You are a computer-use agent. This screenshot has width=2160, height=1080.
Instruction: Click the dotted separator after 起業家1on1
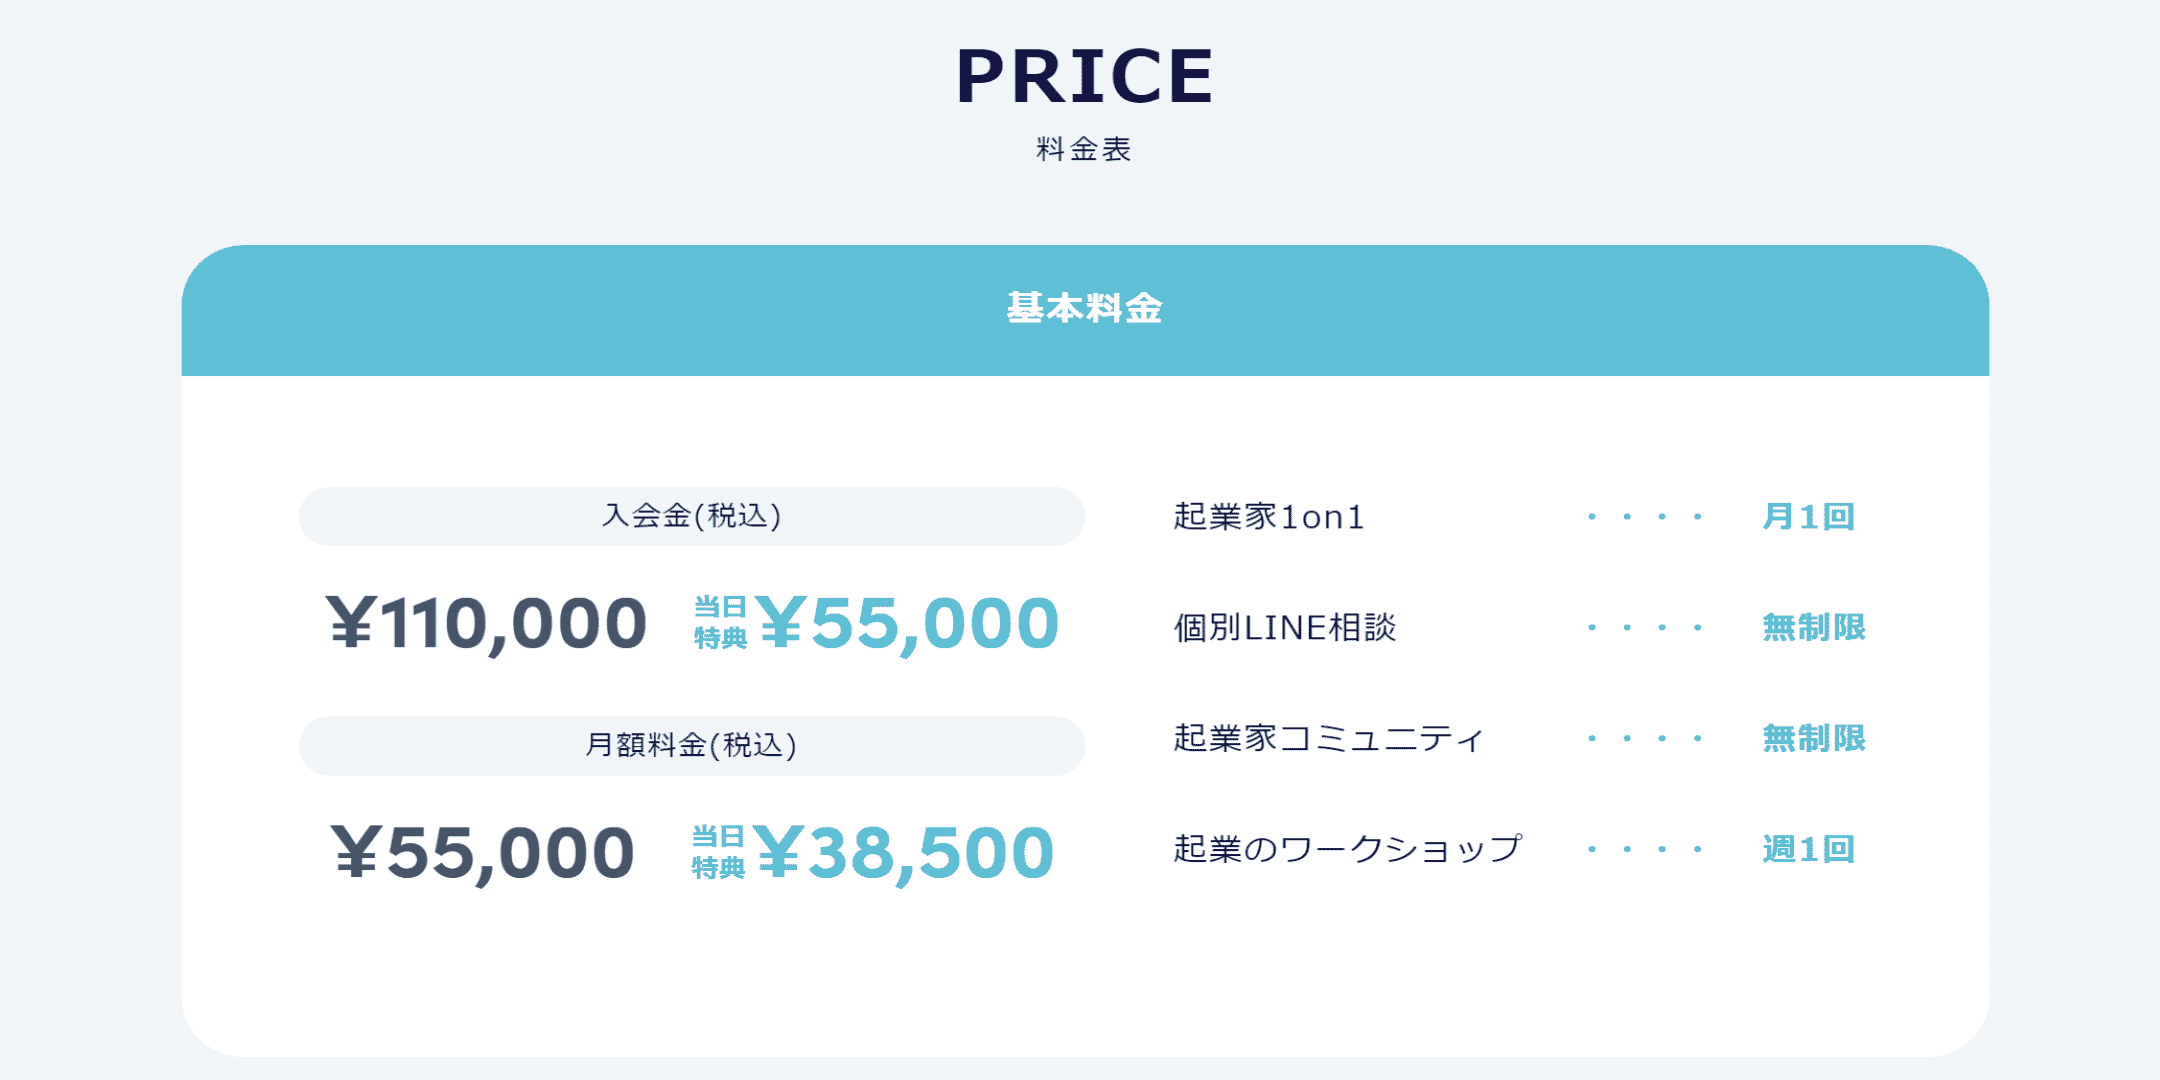pos(1645,517)
